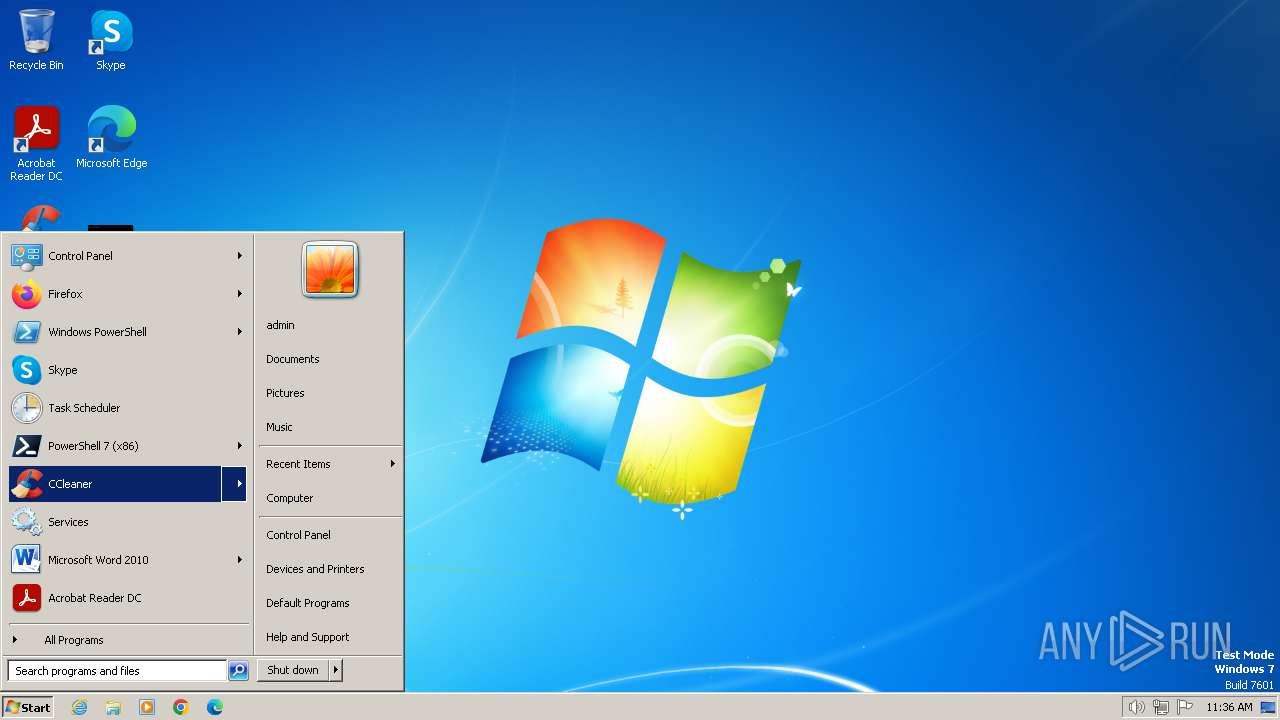The height and width of the screenshot is (720, 1280).
Task: Click the Task Scheduler clock icon
Action: tap(26, 408)
